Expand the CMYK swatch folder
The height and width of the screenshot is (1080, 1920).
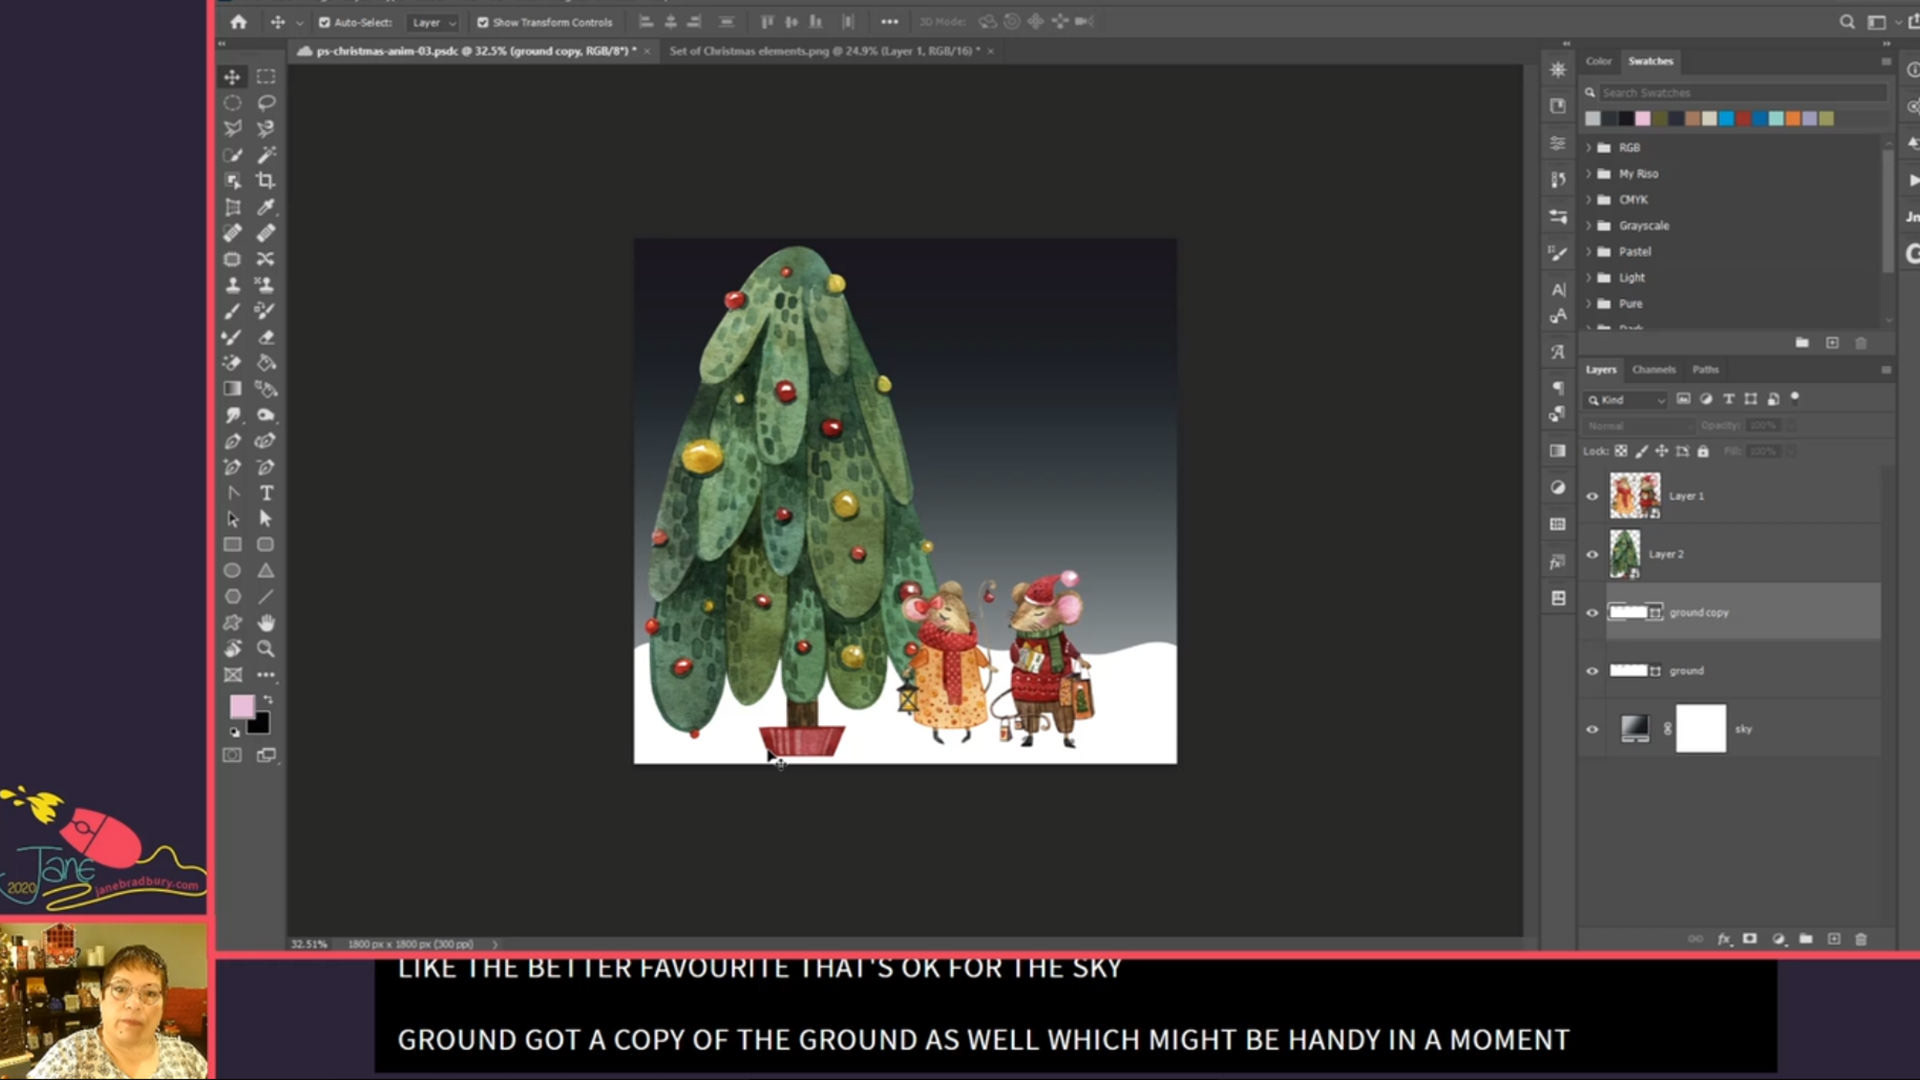click(1589, 200)
